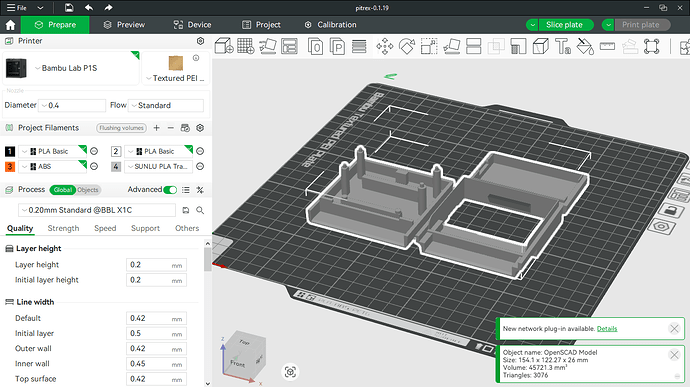This screenshot has width=690, height=387.
Task: Switch to the Preview tab
Action: click(x=124, y=25)
